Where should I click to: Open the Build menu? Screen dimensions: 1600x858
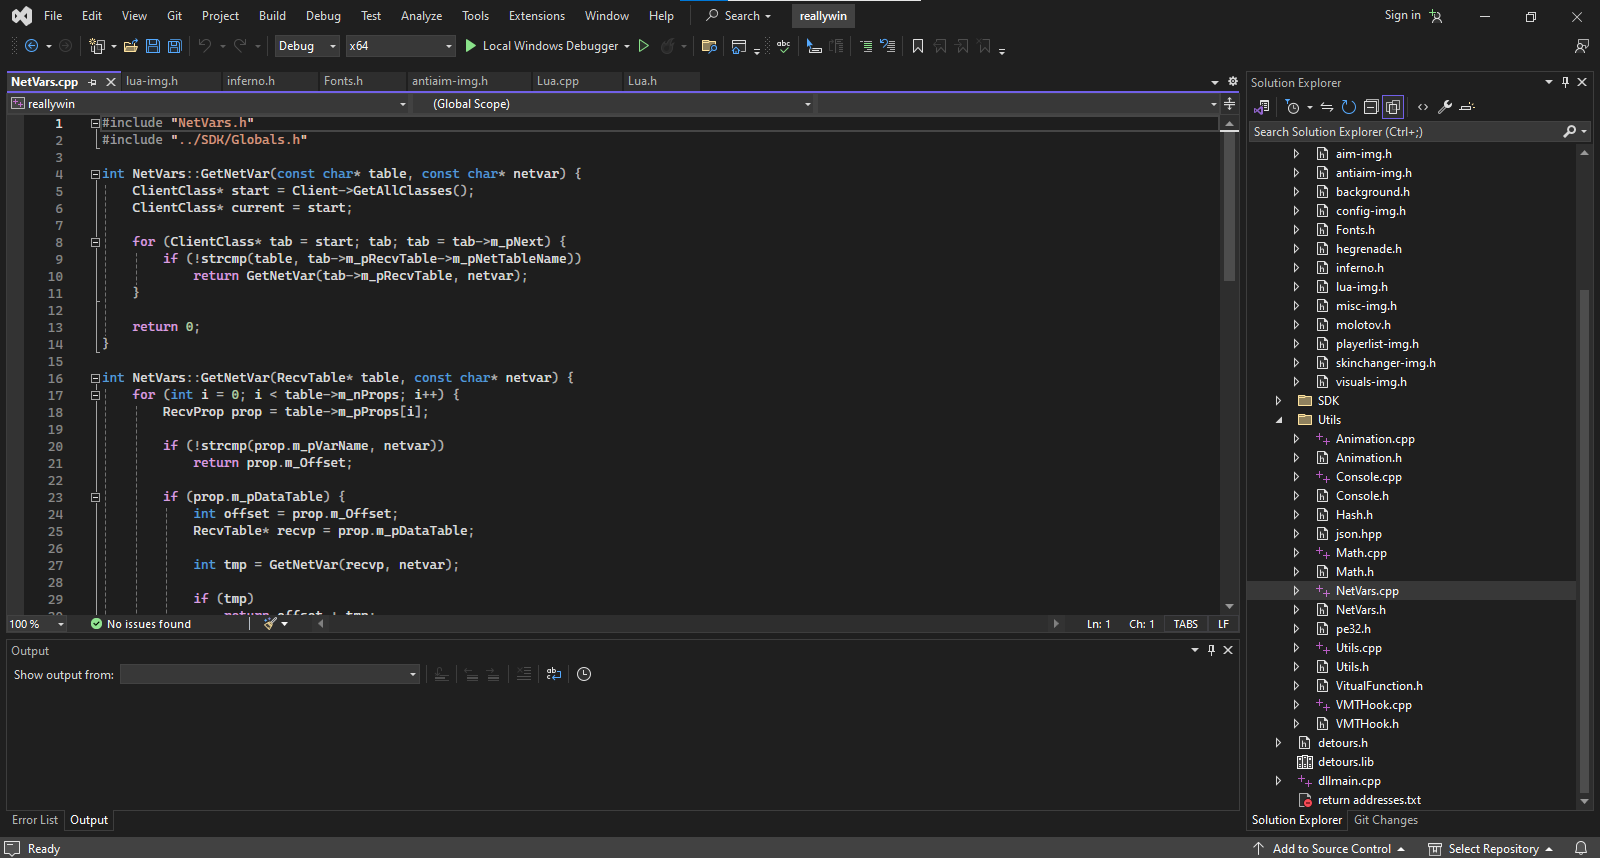coord(272,16)
